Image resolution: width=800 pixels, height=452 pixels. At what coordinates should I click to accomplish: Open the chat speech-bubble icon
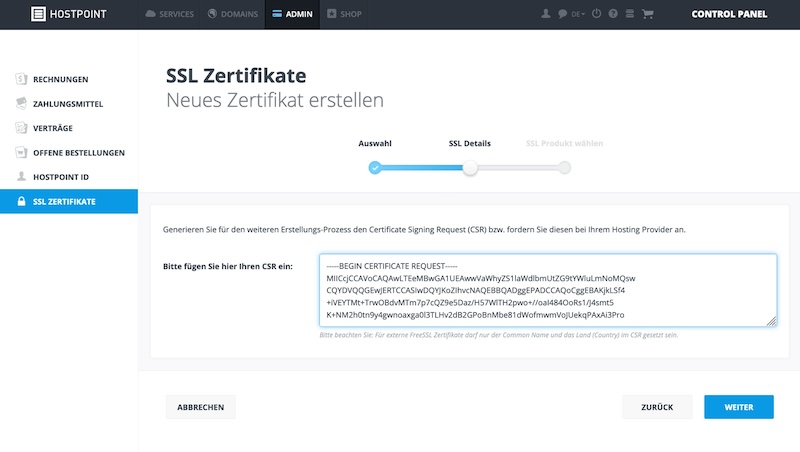coord(562,14)
